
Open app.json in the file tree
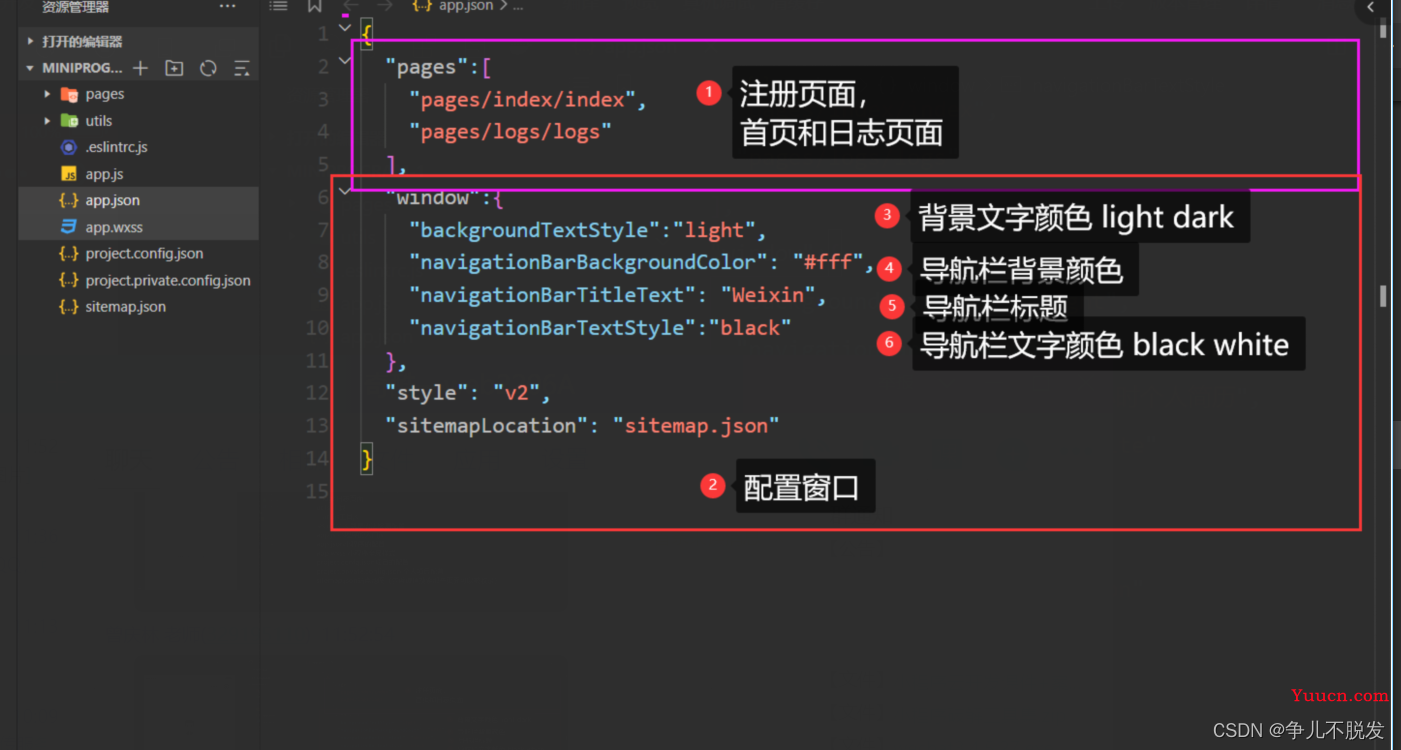pyautogui.click(x=139, y=200)
